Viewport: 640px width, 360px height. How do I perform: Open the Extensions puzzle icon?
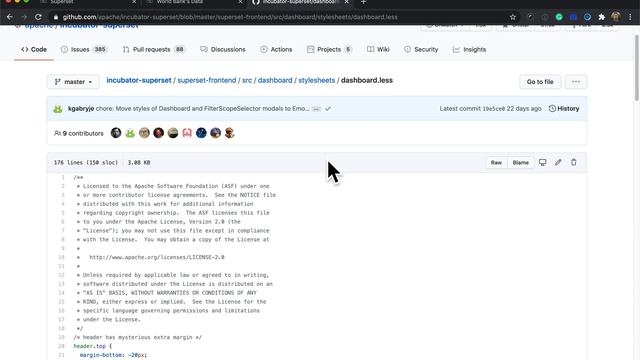point(601,17)
